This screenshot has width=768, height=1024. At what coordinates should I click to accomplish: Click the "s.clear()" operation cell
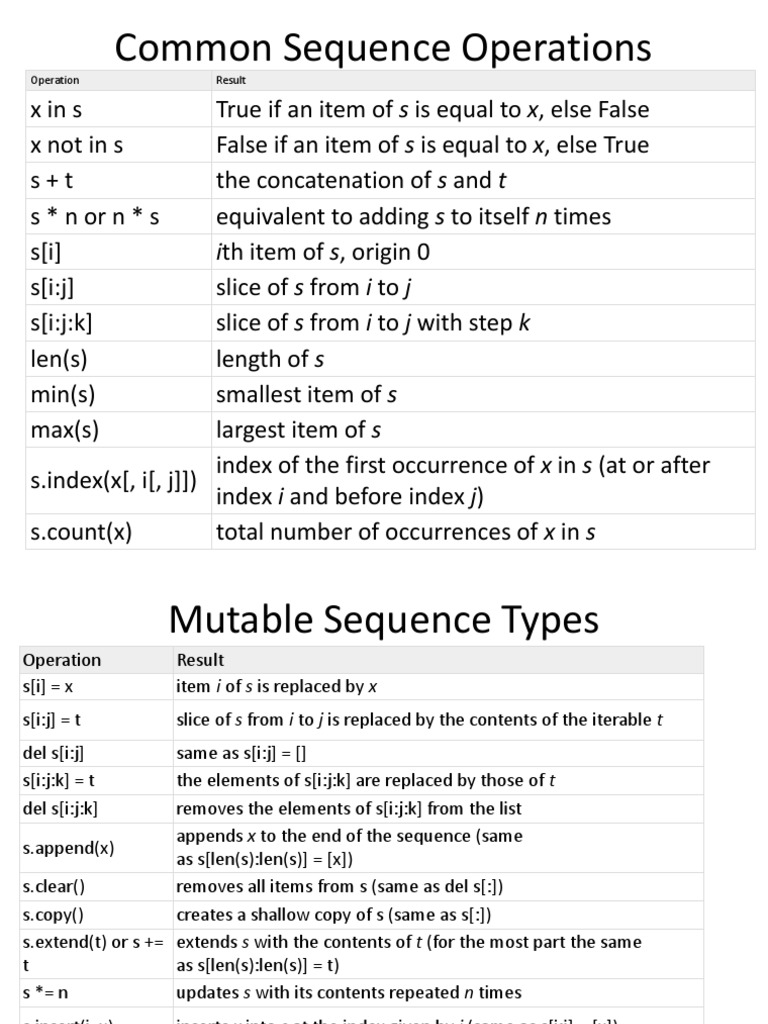(61, 886)
